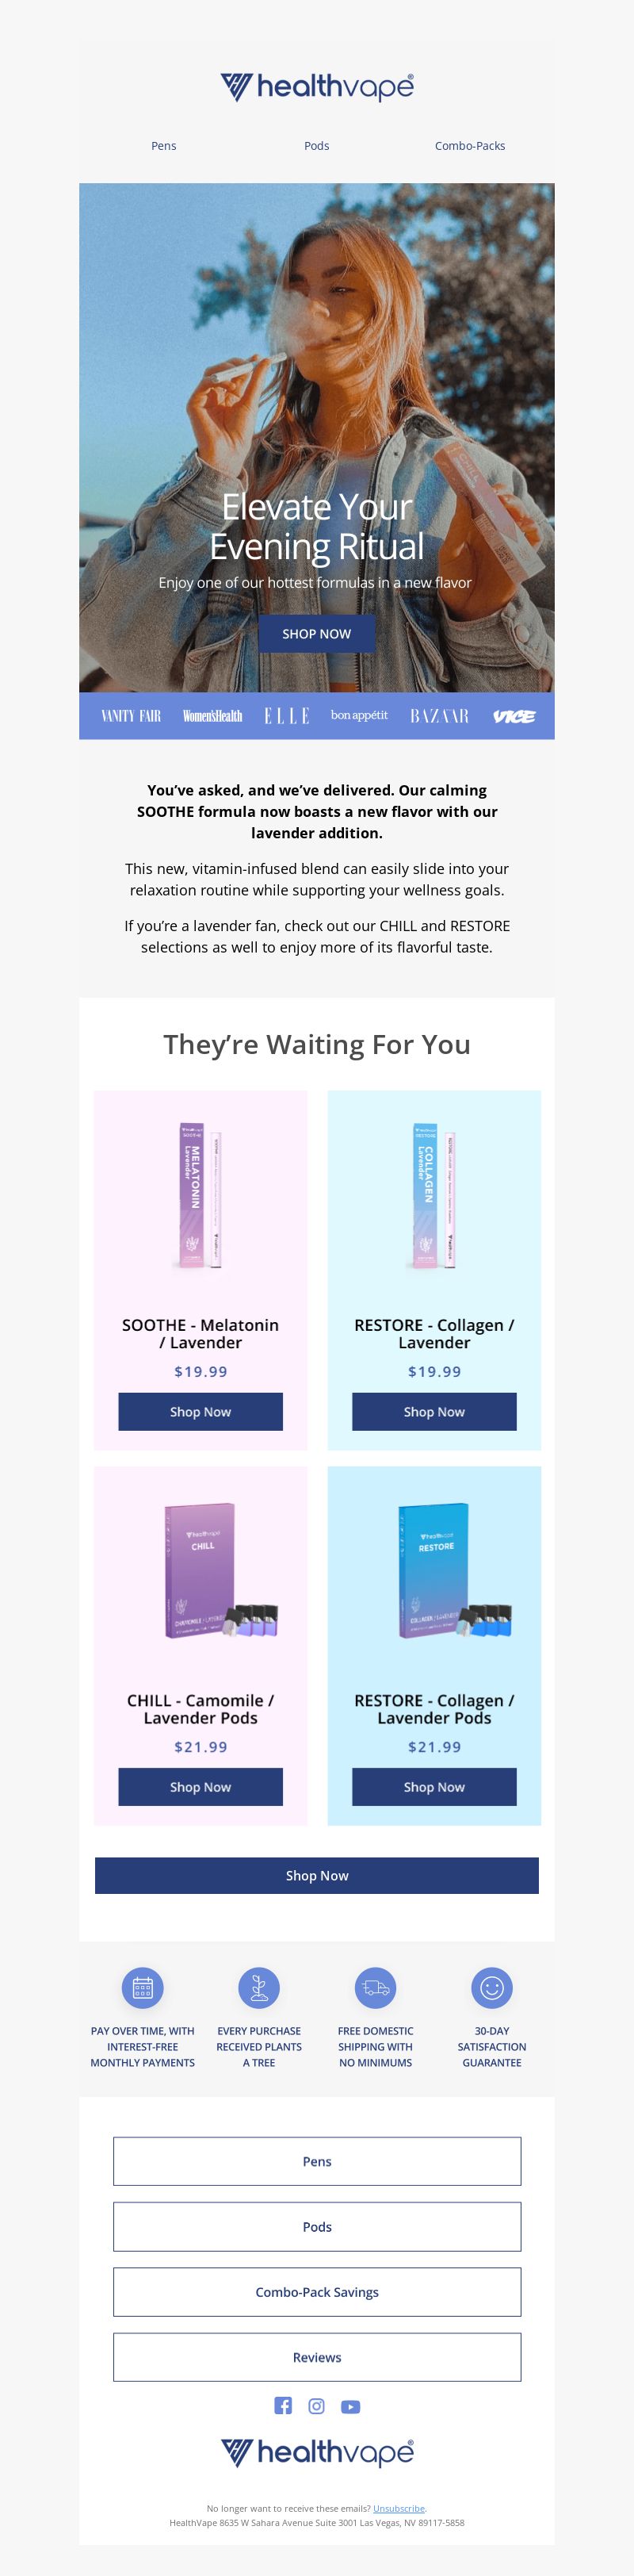The image size is (634, 2576).
Task: Click the Unsubscribe link
Action: (399, 2507)
